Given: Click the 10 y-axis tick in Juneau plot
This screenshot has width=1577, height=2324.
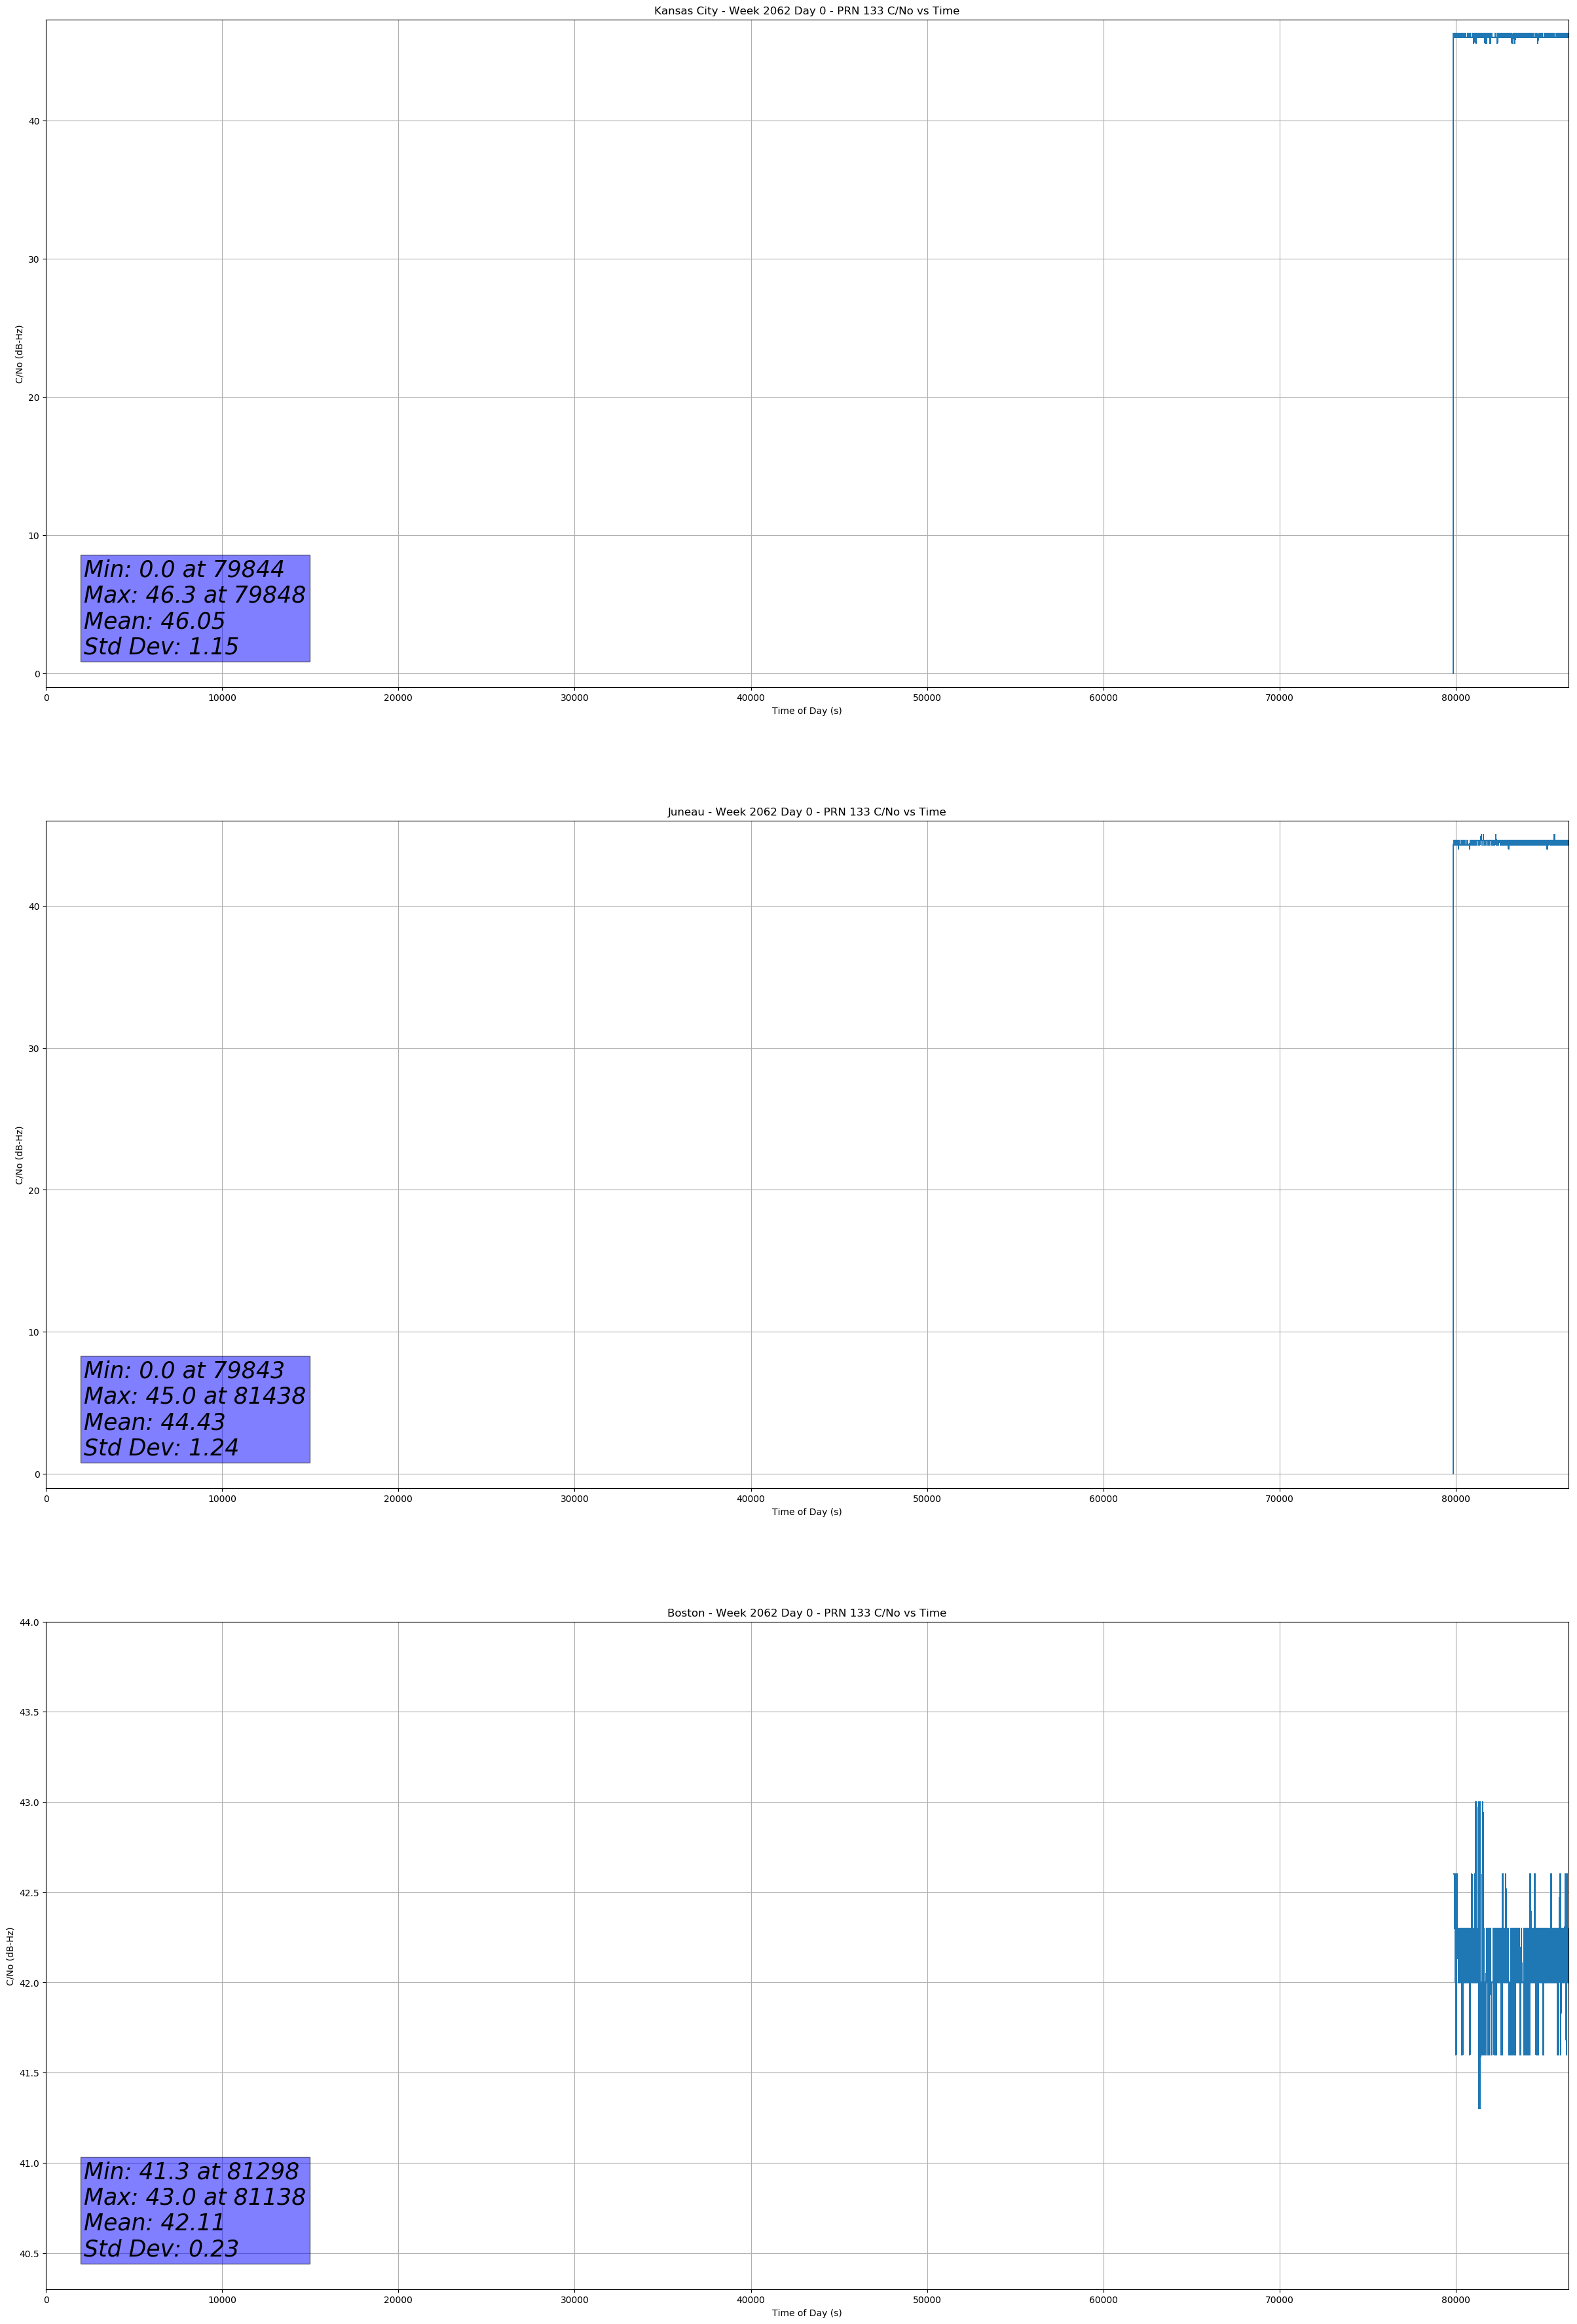Looking at the screenshot, I should (35, 1333).
